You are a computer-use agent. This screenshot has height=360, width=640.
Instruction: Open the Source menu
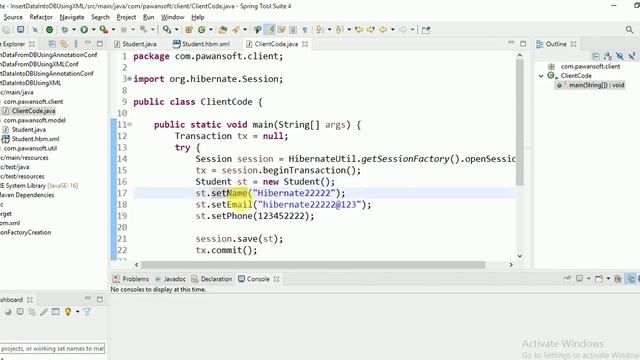point(13,17)
